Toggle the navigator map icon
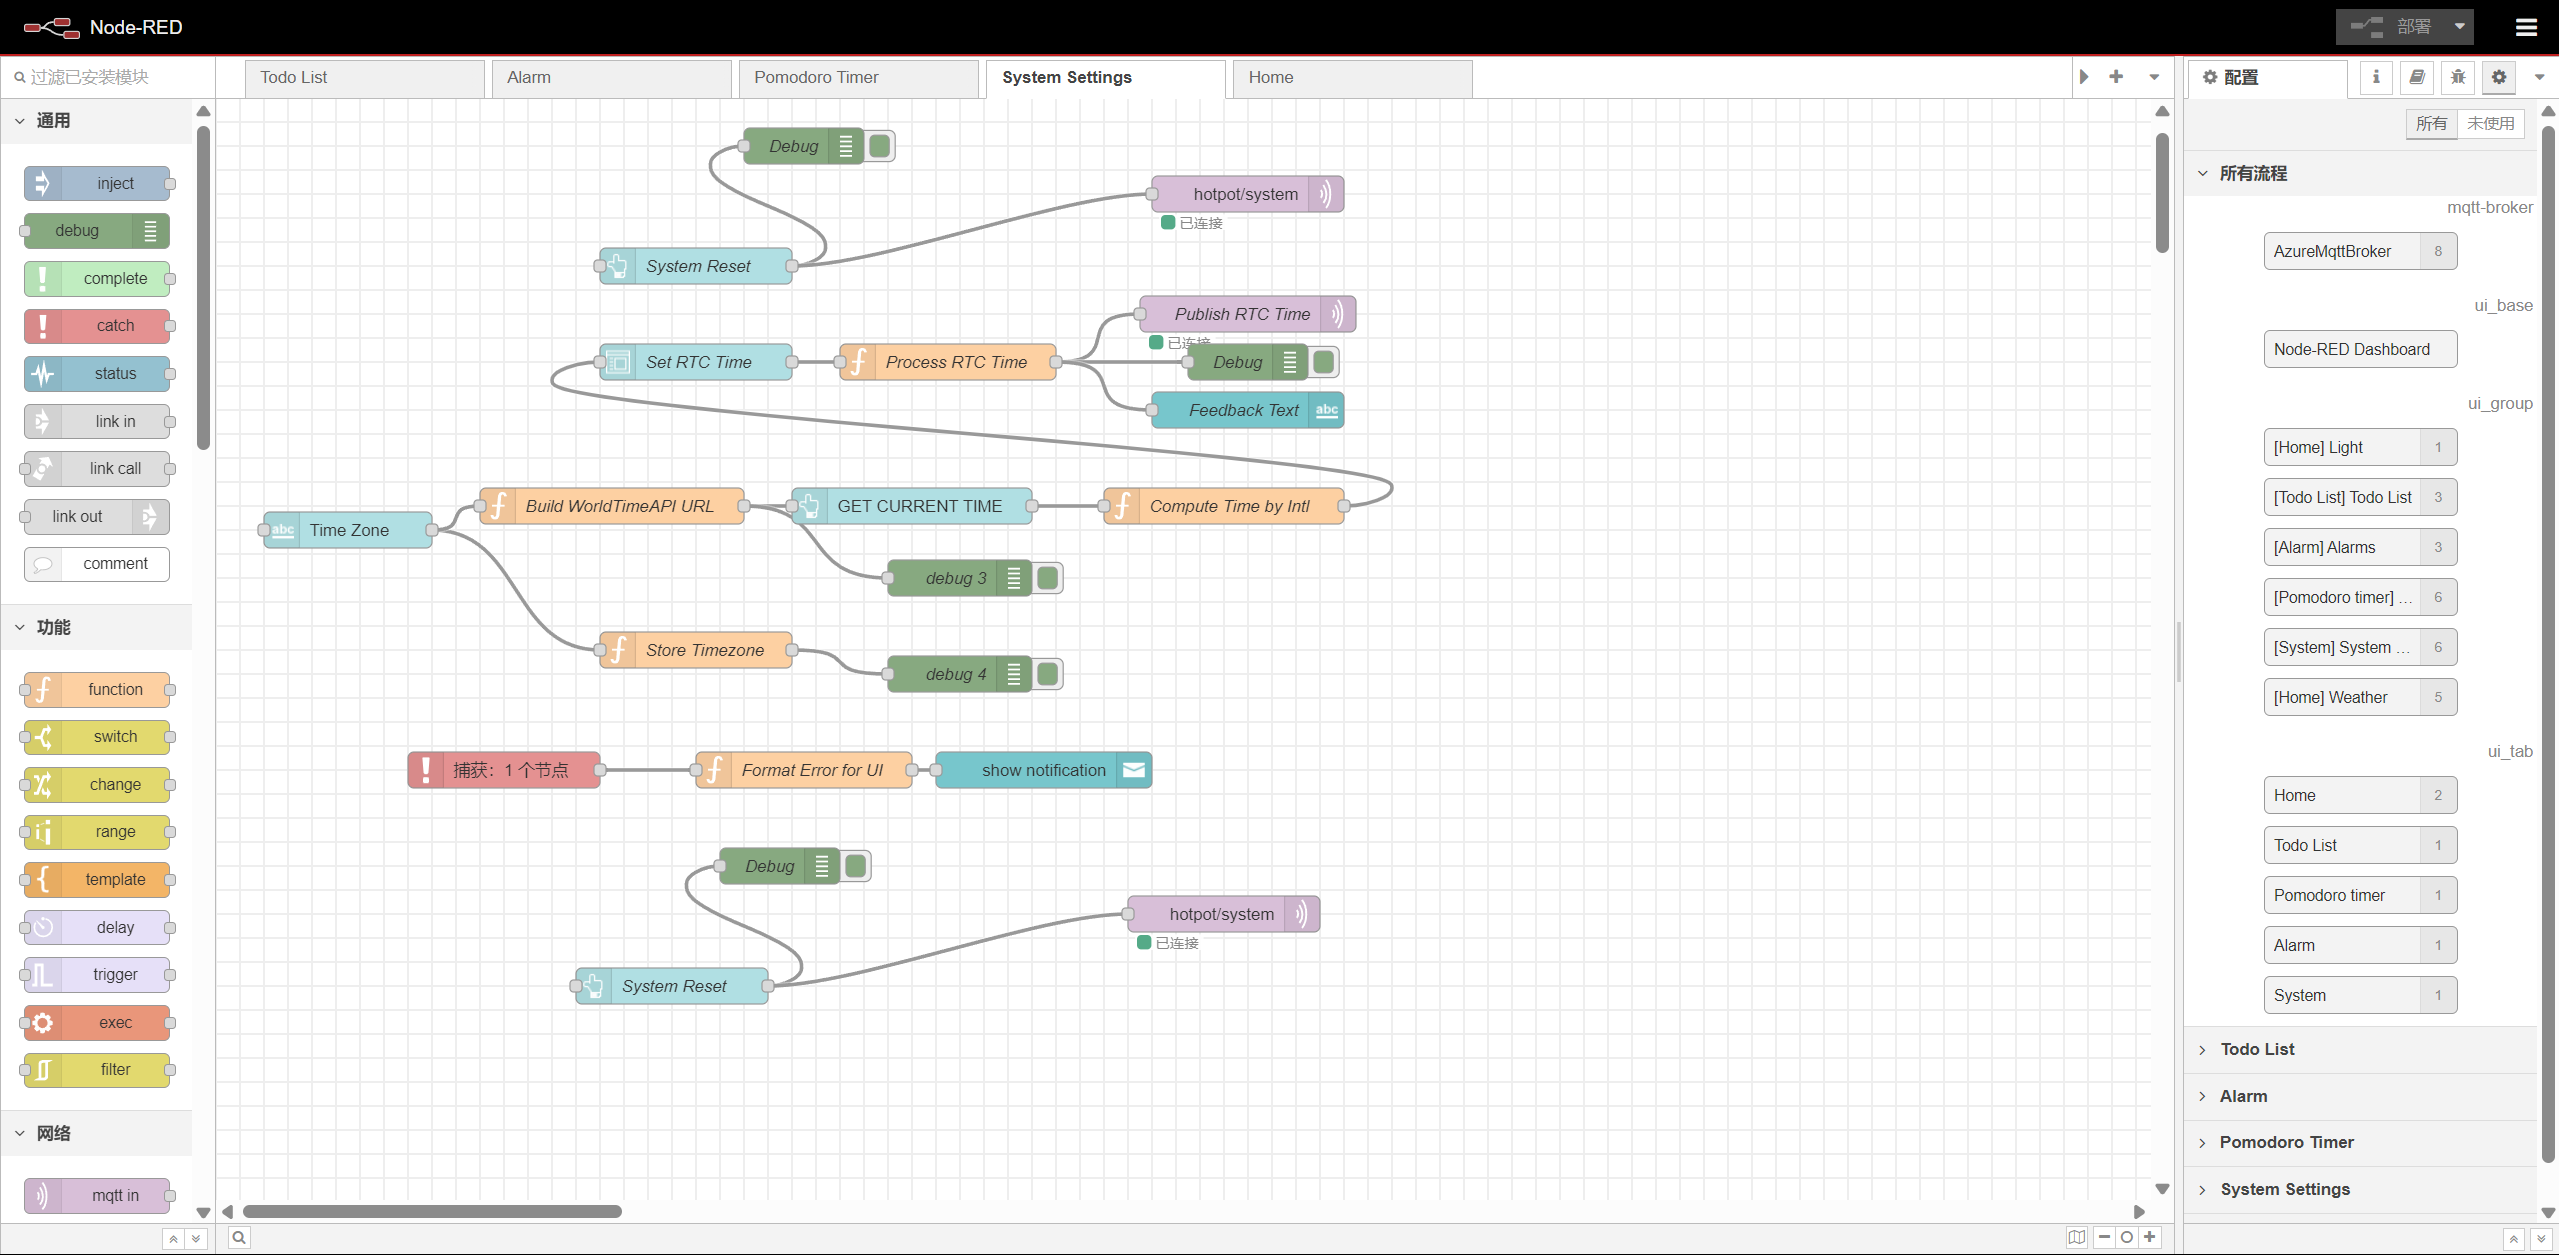This screenshot has height=1255, width=2559. [x=2077, y=1238]
